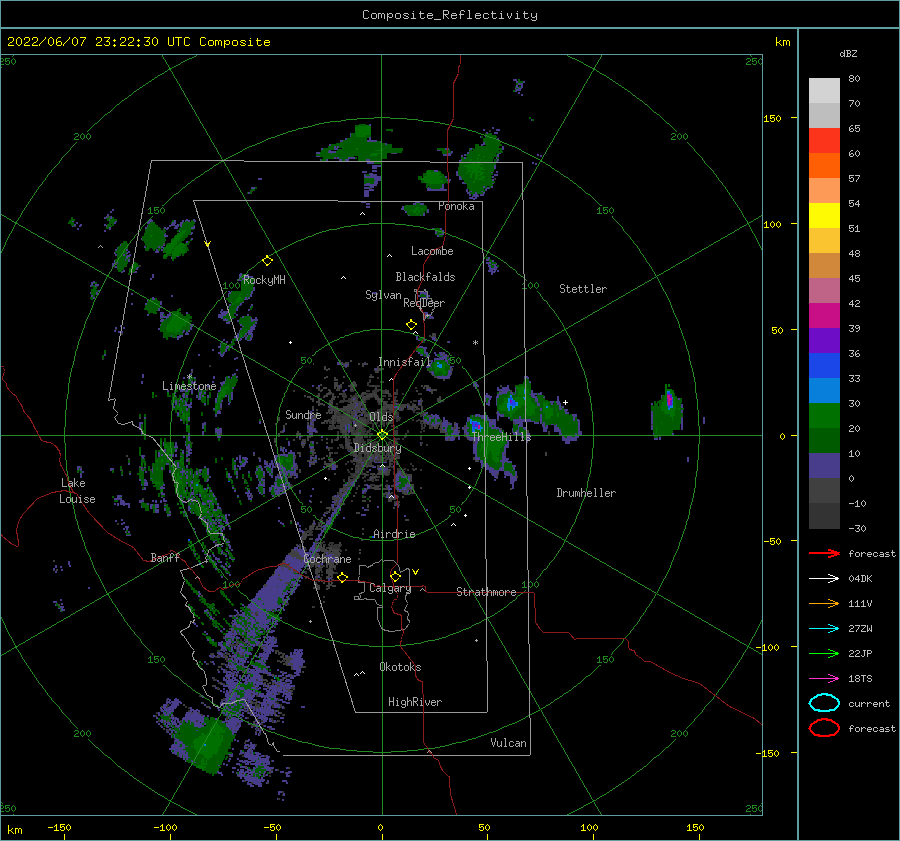Click the Stettler city label
900x841 pixels.
(583, 289)
